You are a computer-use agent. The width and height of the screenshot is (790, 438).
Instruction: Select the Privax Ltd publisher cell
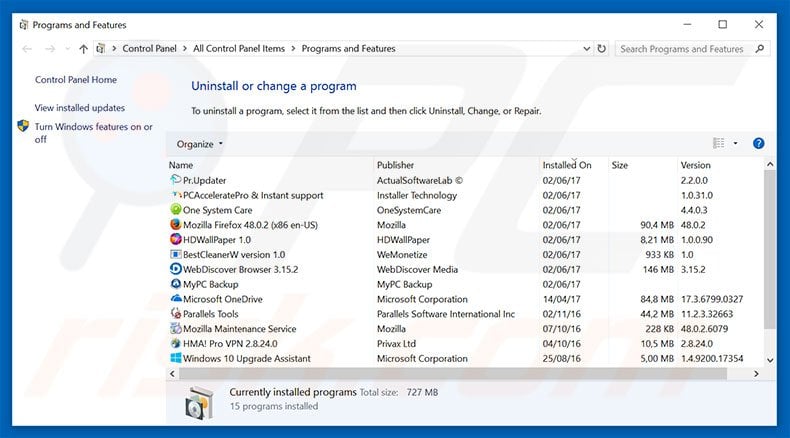point(397,344)
